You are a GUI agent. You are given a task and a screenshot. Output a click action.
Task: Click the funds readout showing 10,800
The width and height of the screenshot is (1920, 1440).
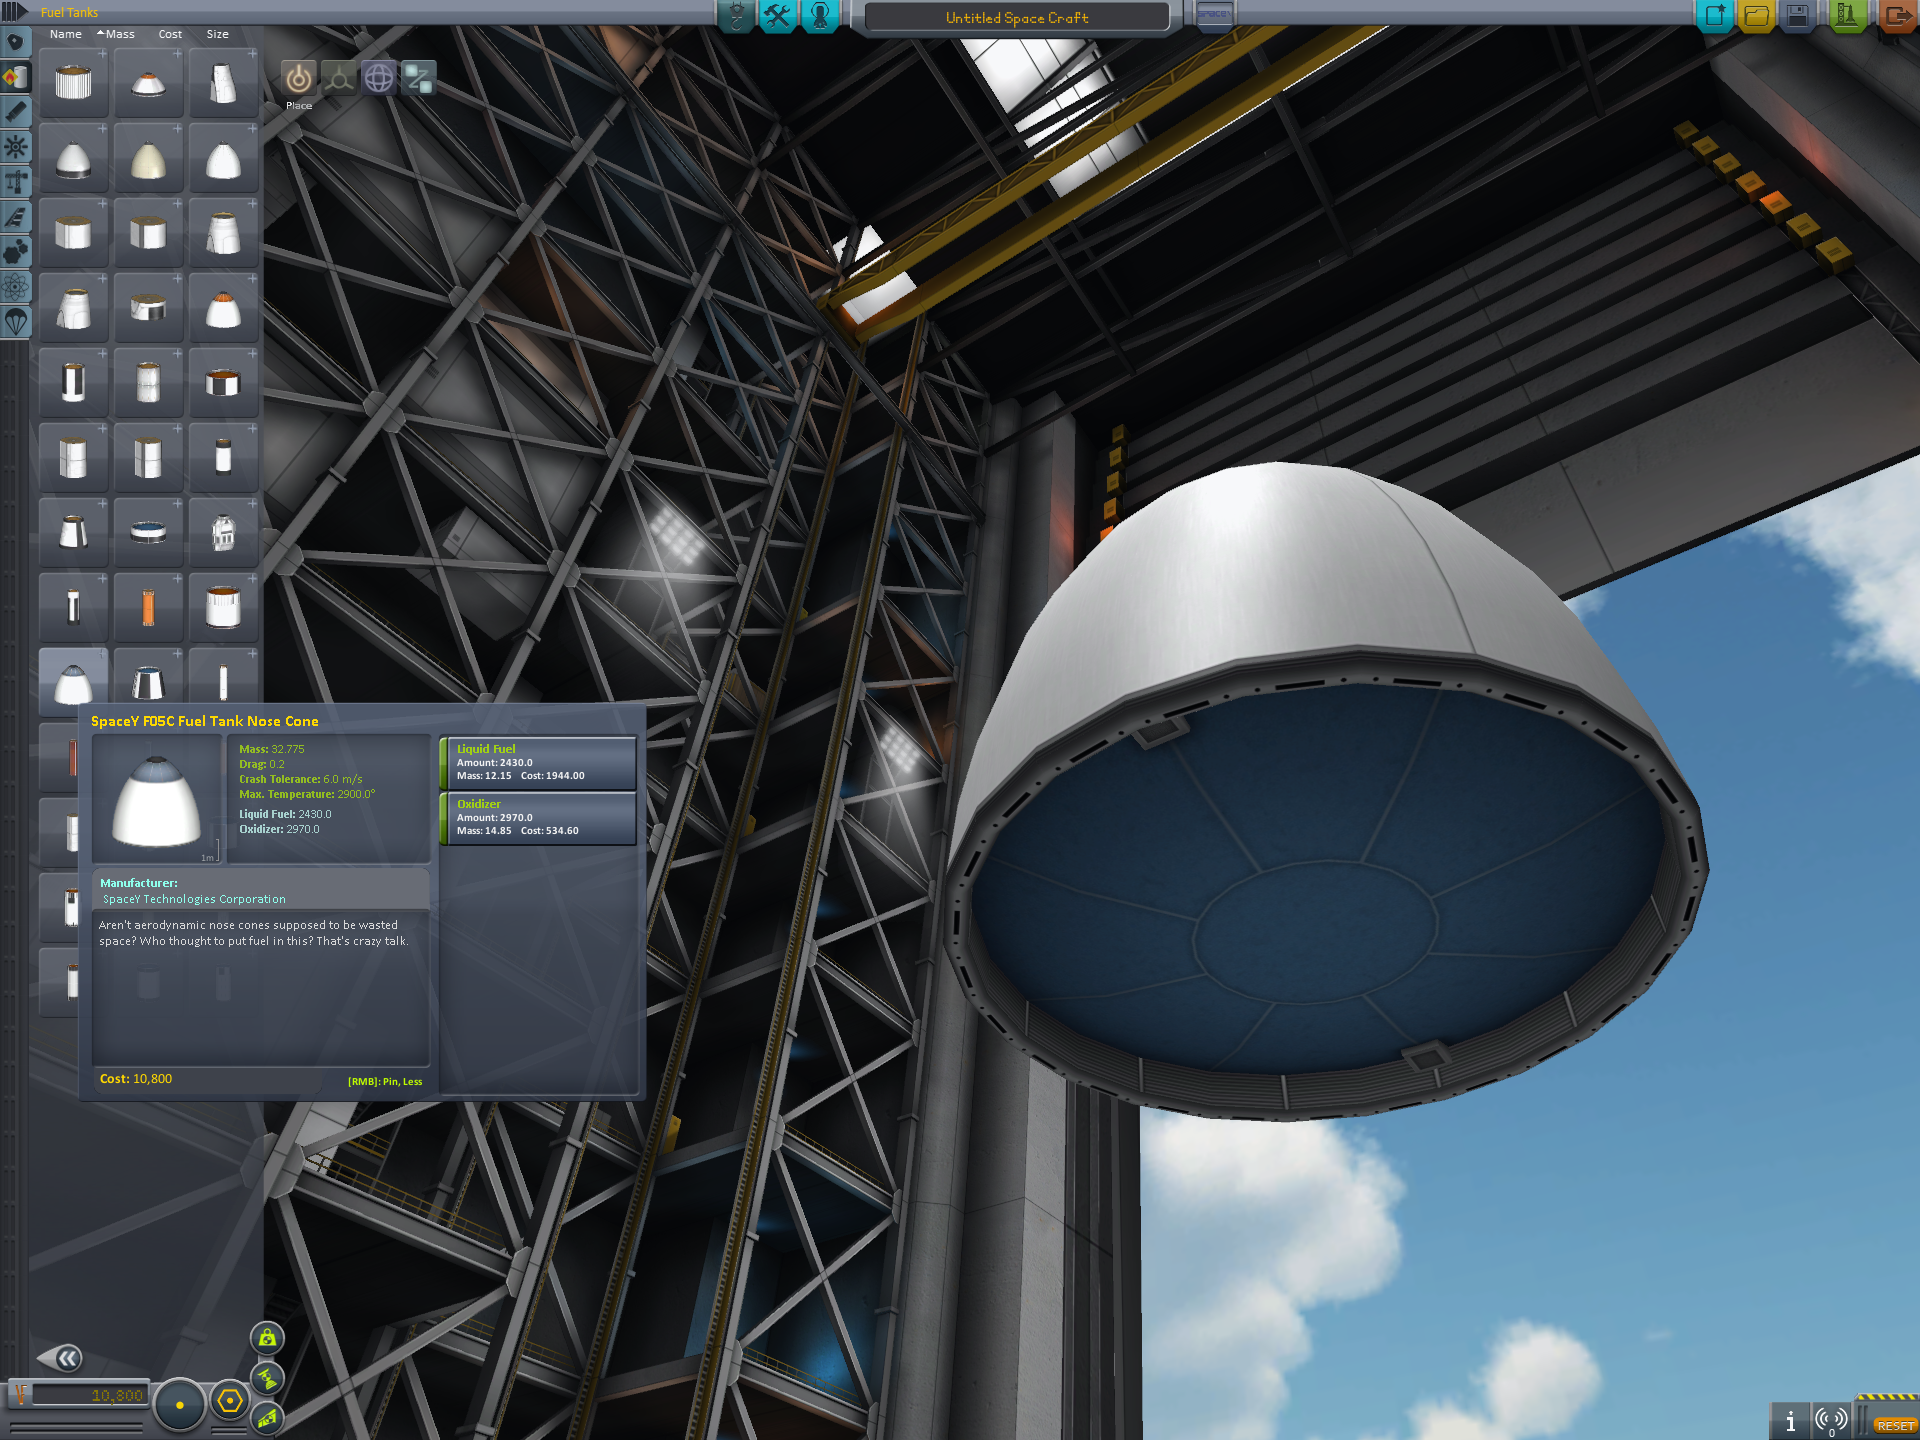(x=90, y=1395)
